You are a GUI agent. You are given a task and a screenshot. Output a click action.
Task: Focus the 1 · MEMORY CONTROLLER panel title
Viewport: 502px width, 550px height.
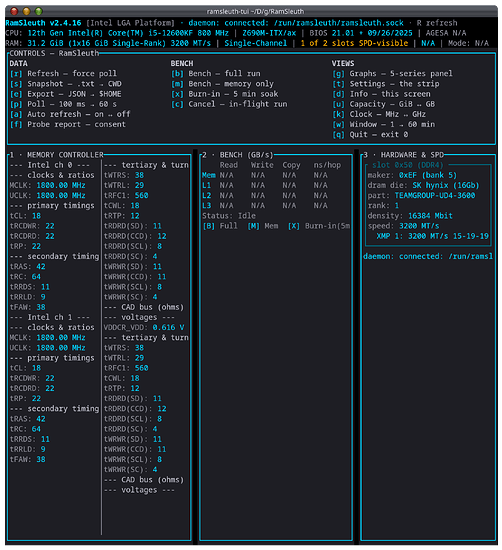click(x=57, y=155)
